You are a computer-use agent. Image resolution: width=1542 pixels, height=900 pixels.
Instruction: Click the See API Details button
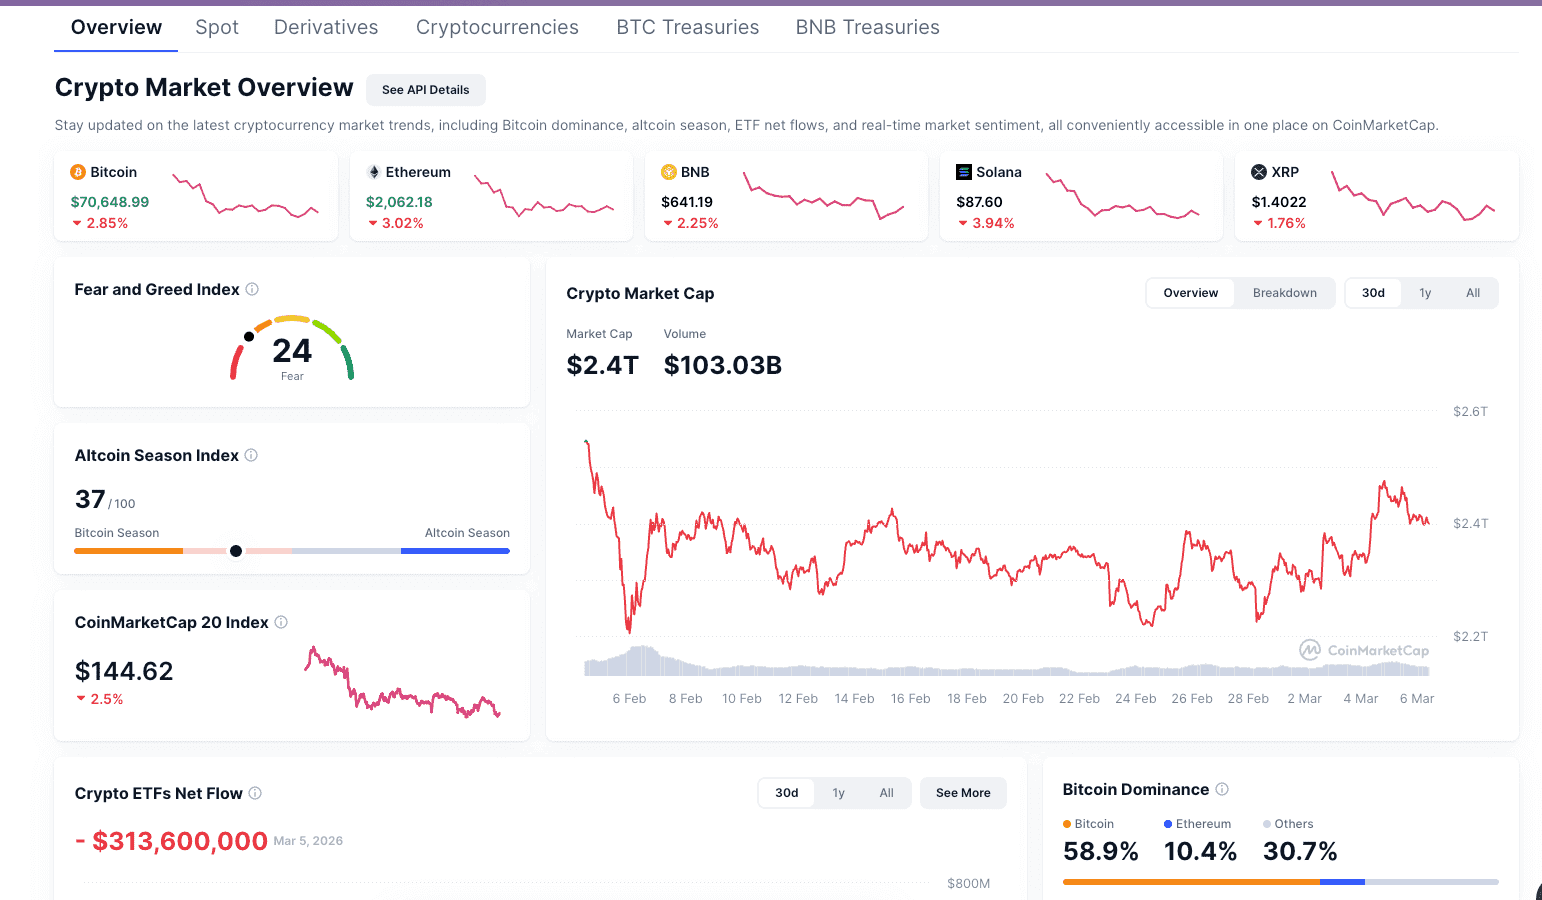tap(425, 90)
